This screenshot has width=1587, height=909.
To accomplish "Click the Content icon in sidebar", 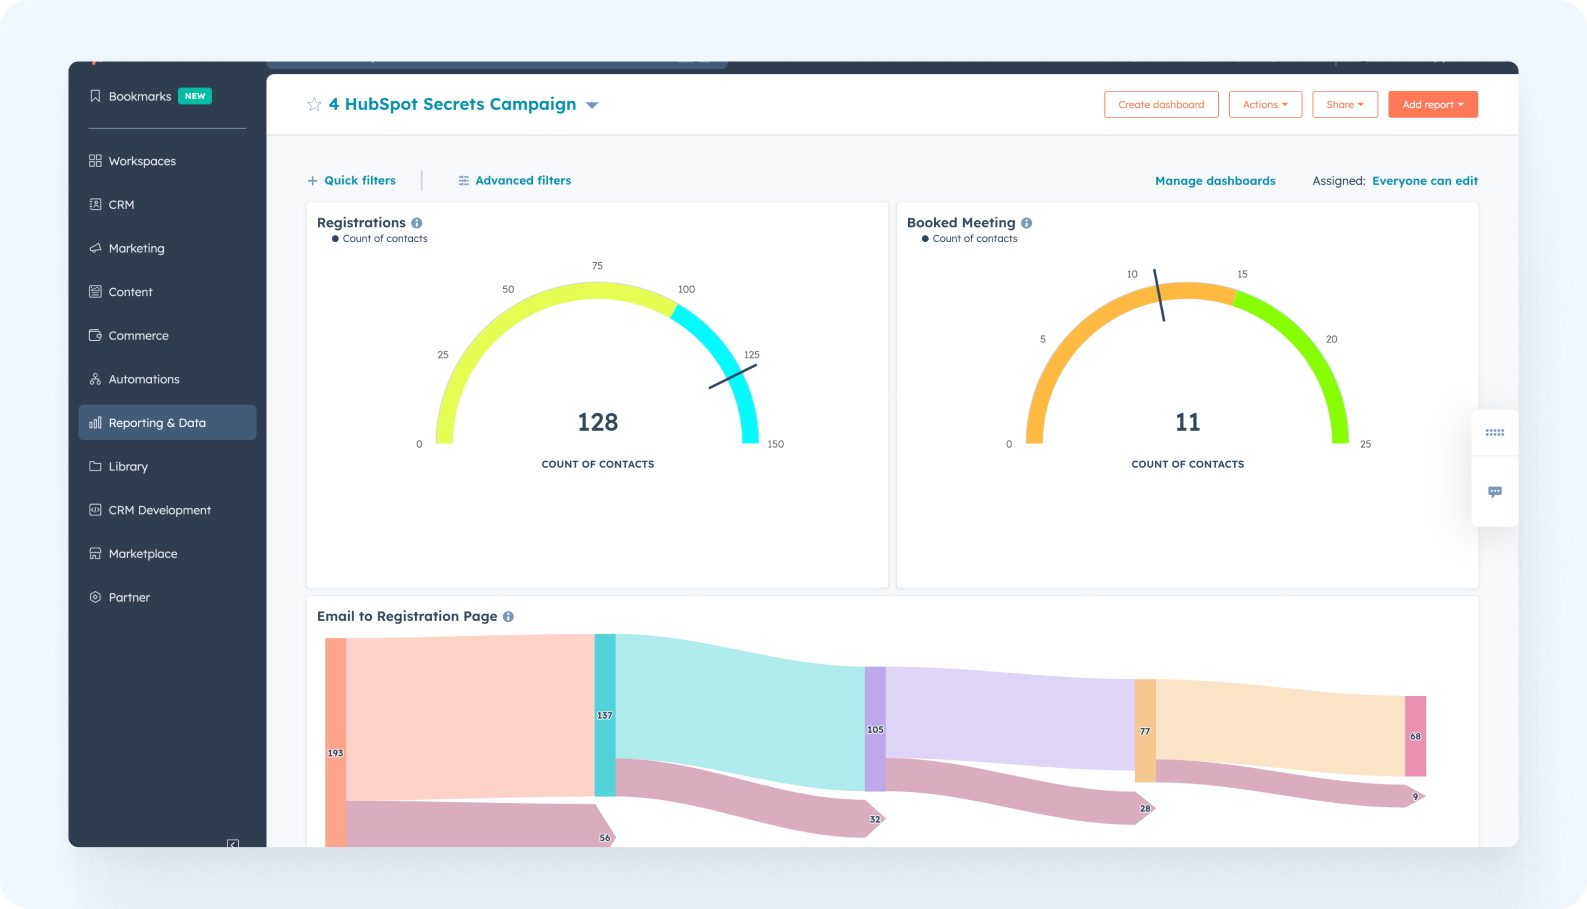I will click(x=95, y=292).
